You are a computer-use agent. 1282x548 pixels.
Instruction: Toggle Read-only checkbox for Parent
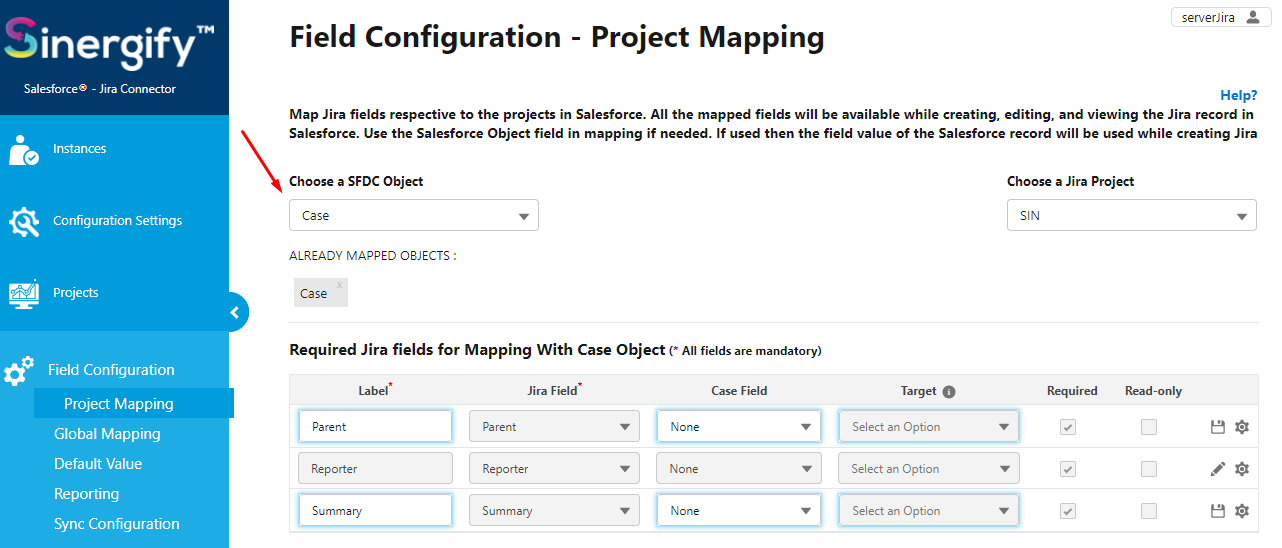(x=1149, y=427)
